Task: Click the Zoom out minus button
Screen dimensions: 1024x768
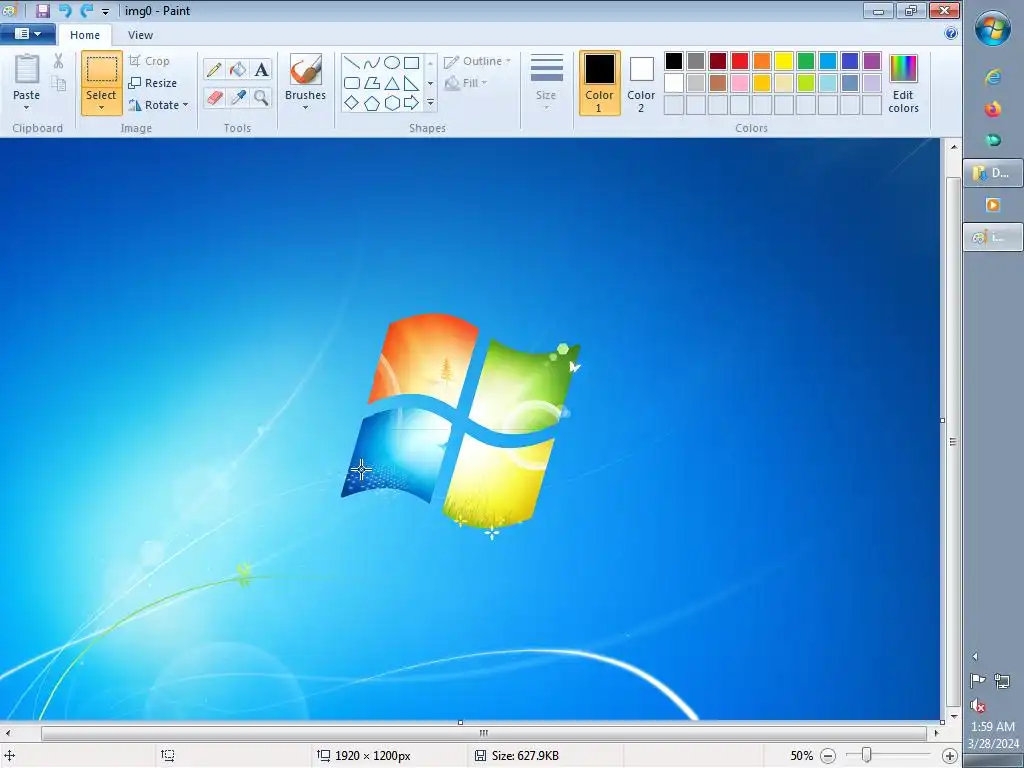Action: coord(827,756)
